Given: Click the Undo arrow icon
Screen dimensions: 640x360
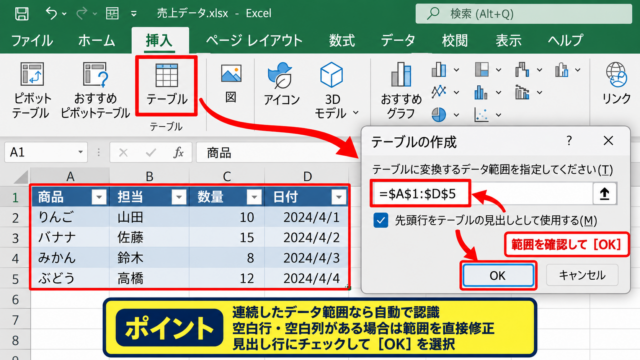Looking at the screenshot, I should (51, 13).
